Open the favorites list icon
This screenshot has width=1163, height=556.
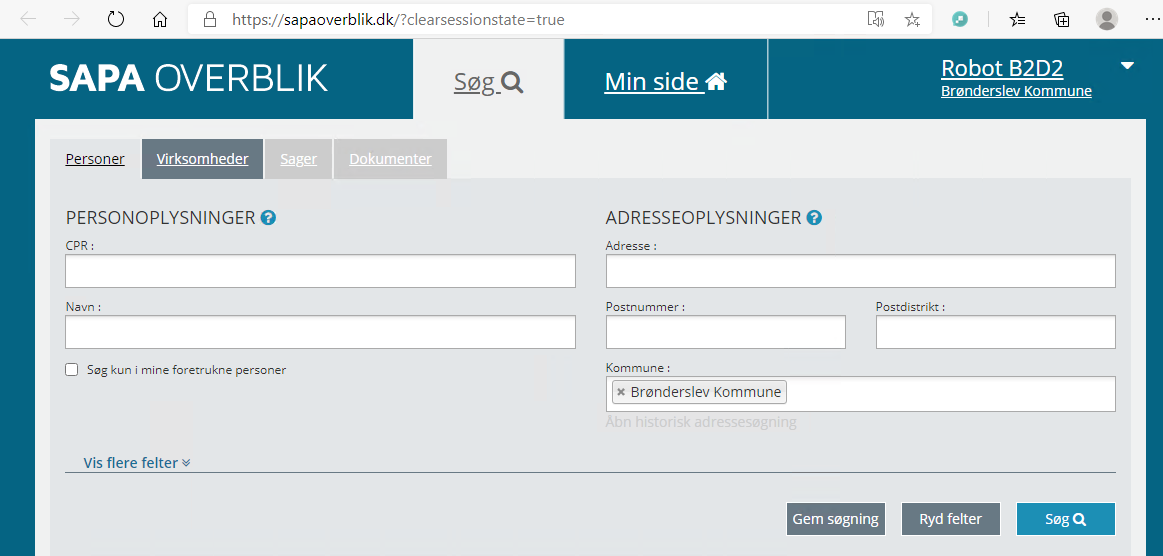pos(1018,19)
